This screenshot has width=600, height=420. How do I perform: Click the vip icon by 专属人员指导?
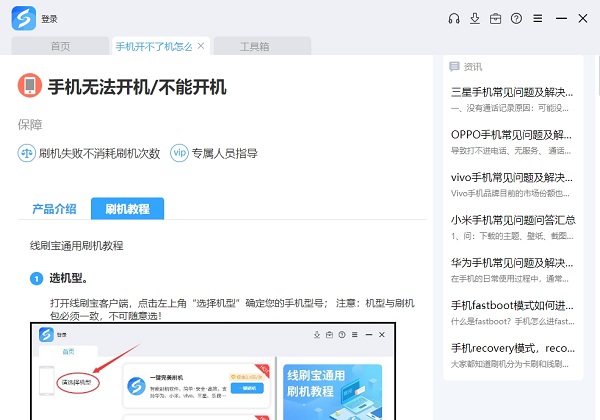click(179, 153)
